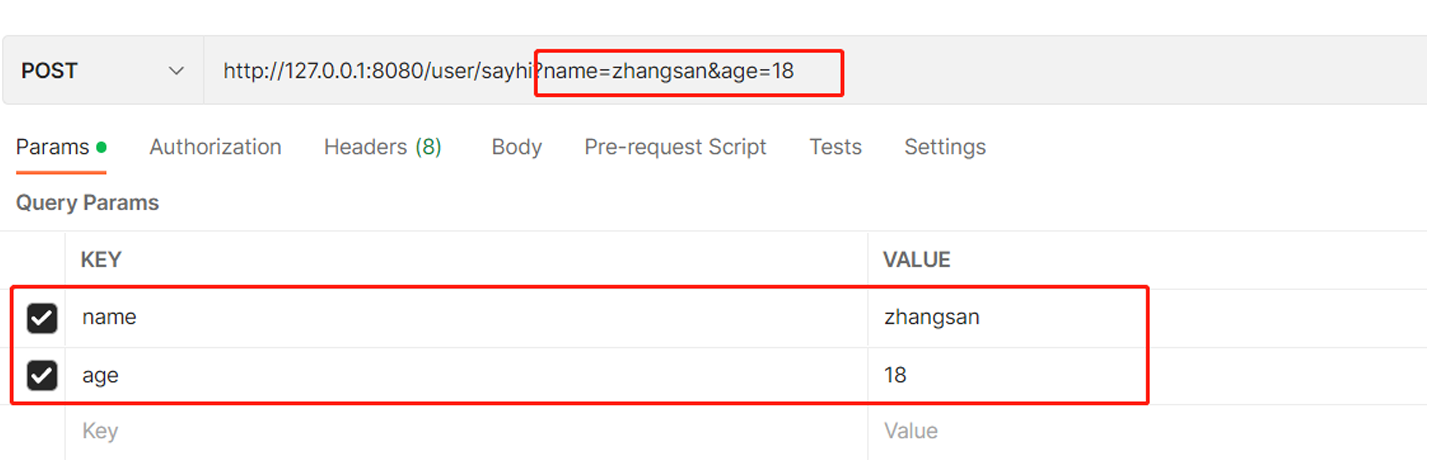Go to the Tests tab
Image resolution: width=1450 pixels, height=460 pixels.
coord(835,147)
